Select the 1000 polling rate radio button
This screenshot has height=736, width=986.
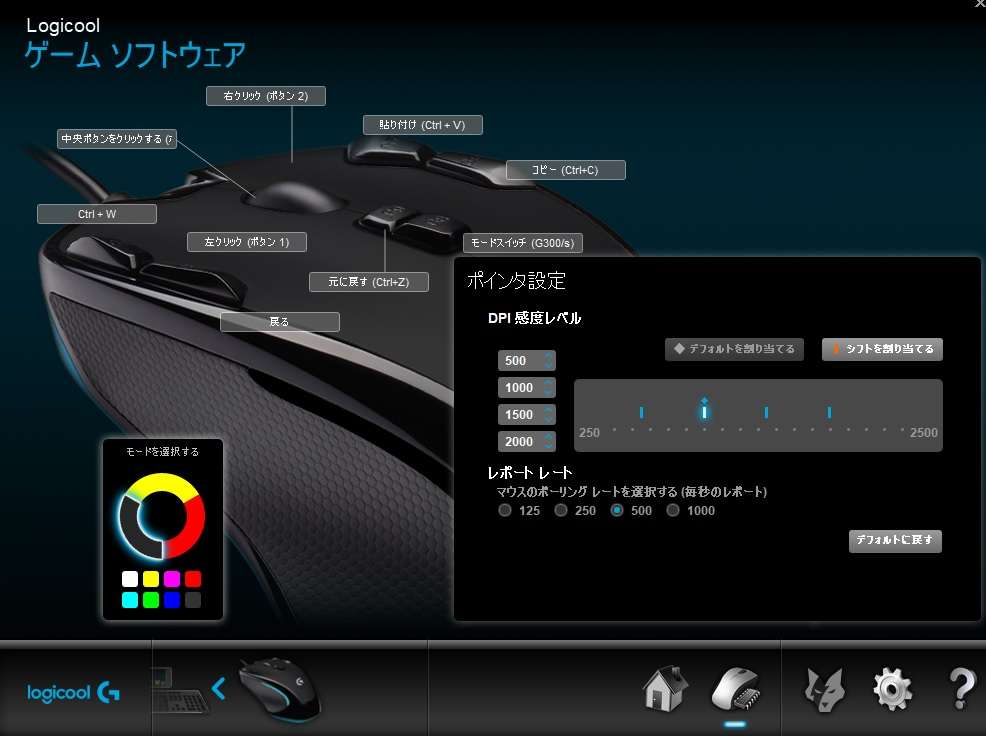[x=673, y=510]
